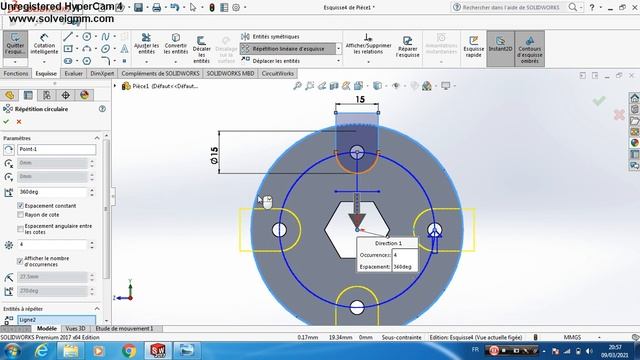Viewport: 640px width, 360px height.
Task: Toggle Rayon de cote checkbox
Action: pyautogui.click(x=20, y=215)
